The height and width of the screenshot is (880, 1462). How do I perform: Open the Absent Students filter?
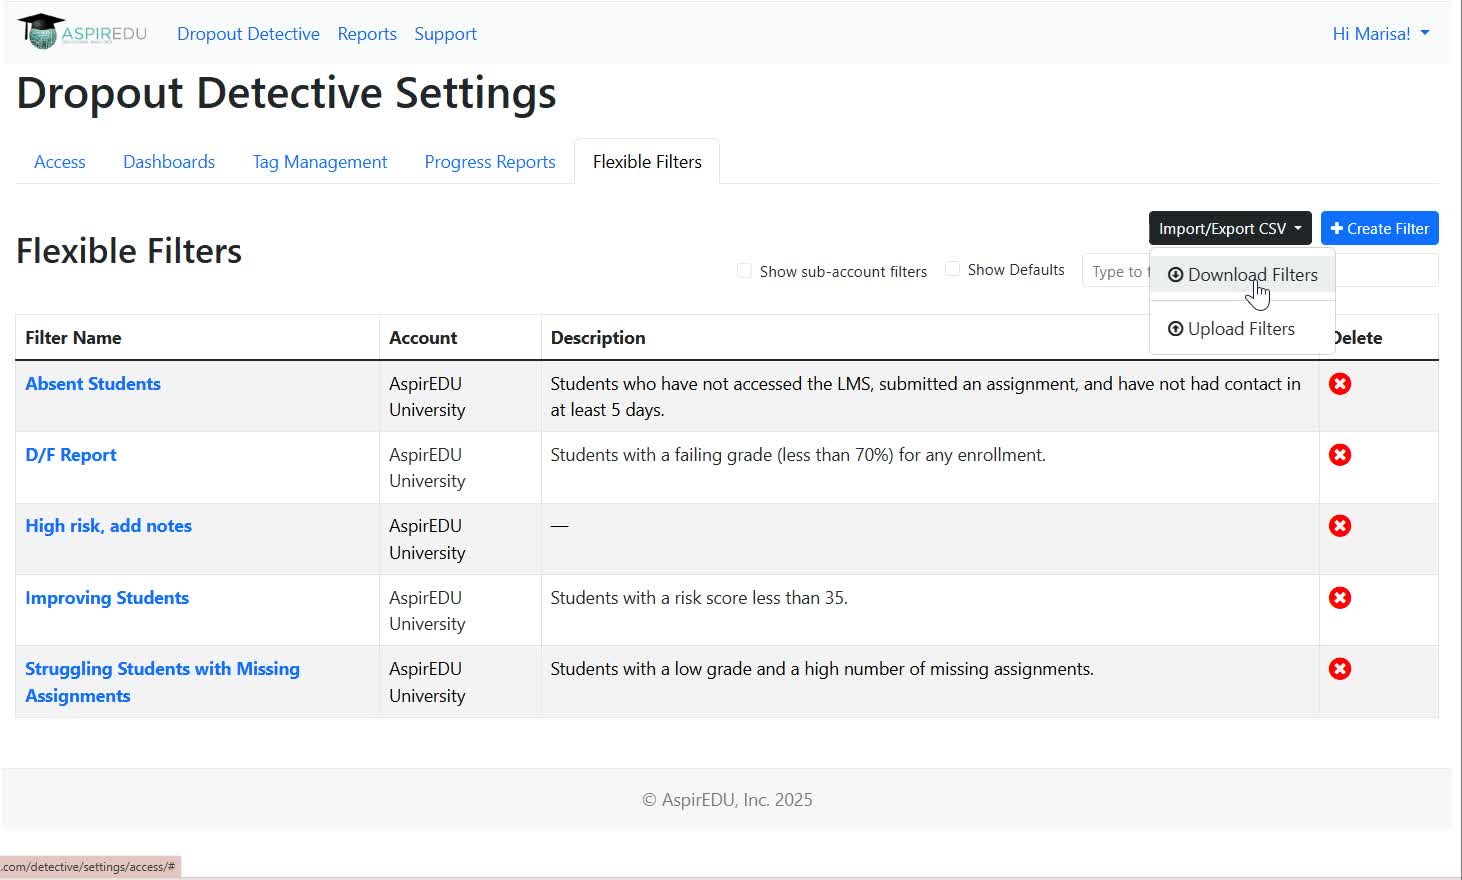click(x=93, y=384)
